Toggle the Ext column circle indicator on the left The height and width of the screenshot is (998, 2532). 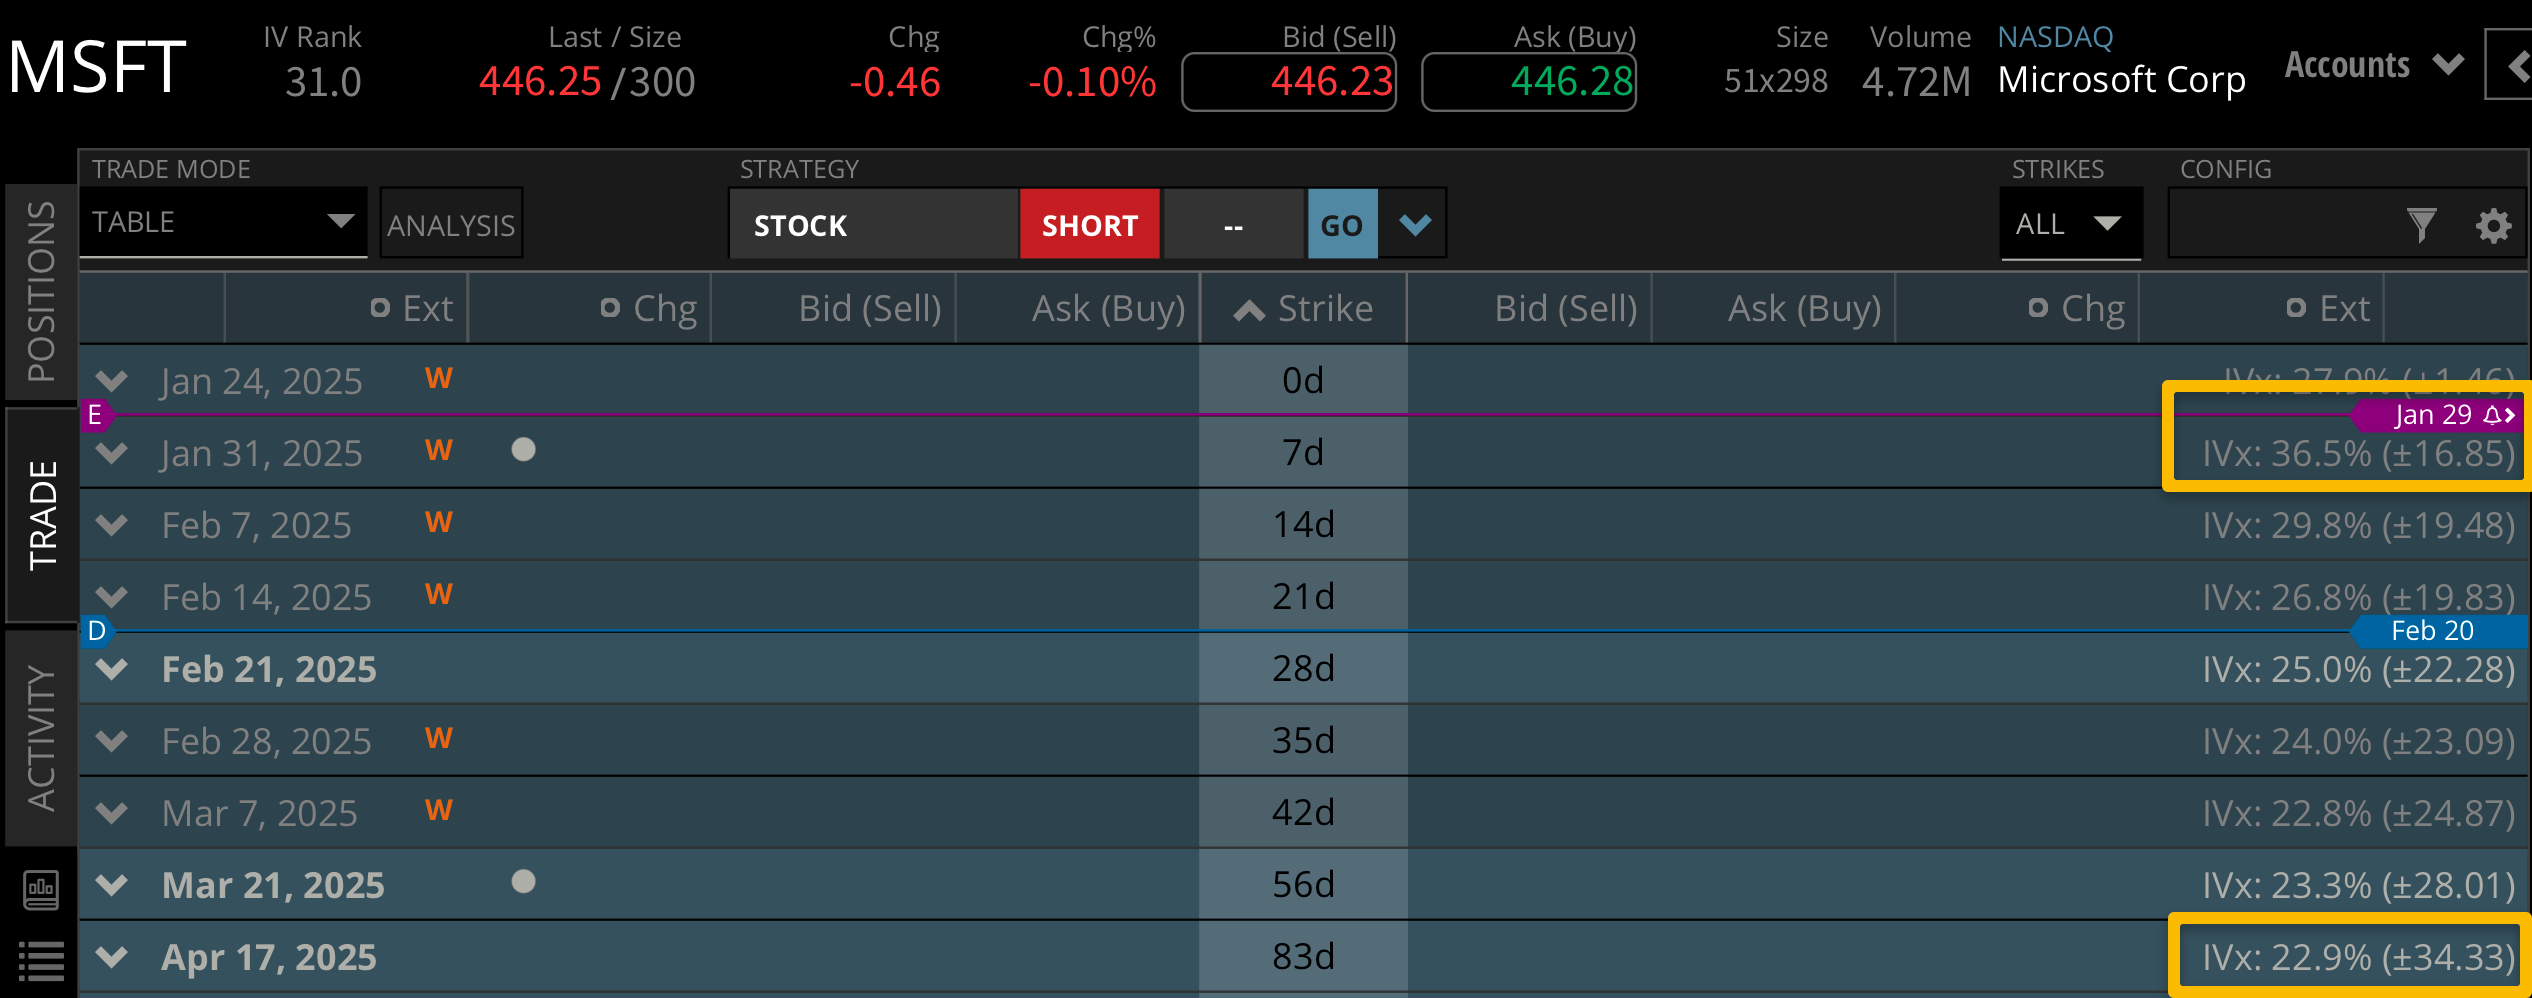(380, 308)
